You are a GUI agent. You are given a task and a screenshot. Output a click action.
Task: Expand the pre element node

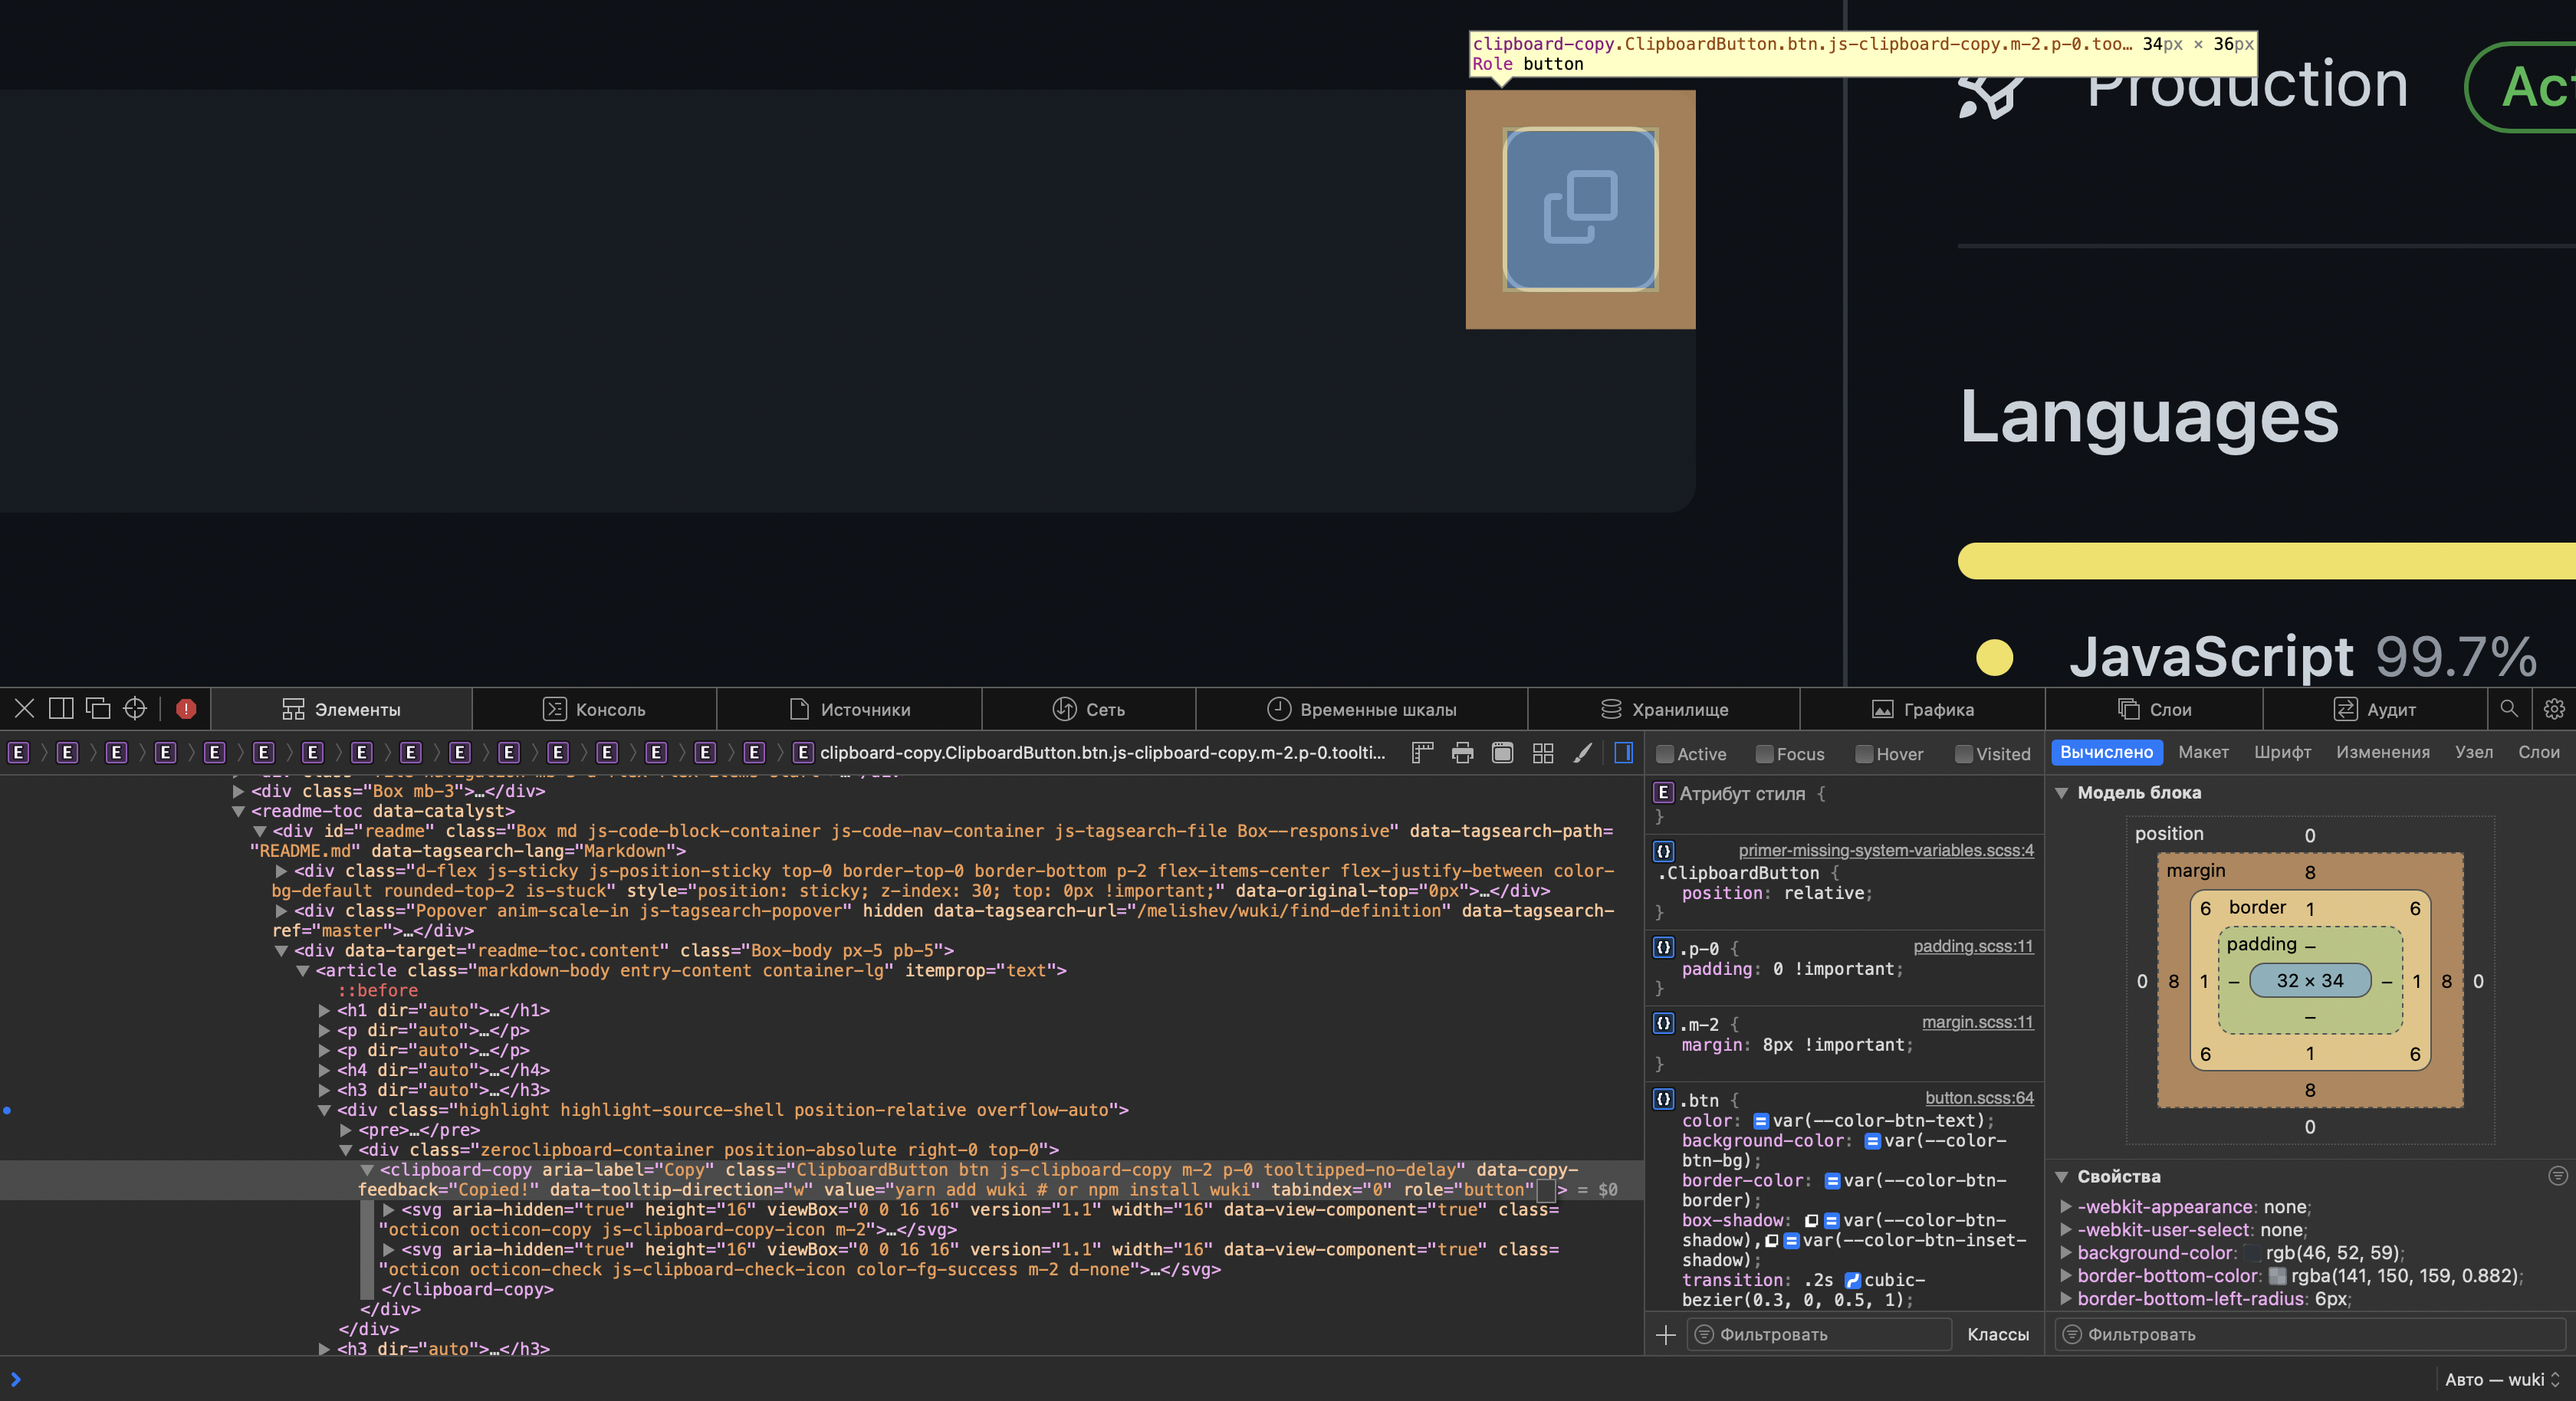[346, 1130]
